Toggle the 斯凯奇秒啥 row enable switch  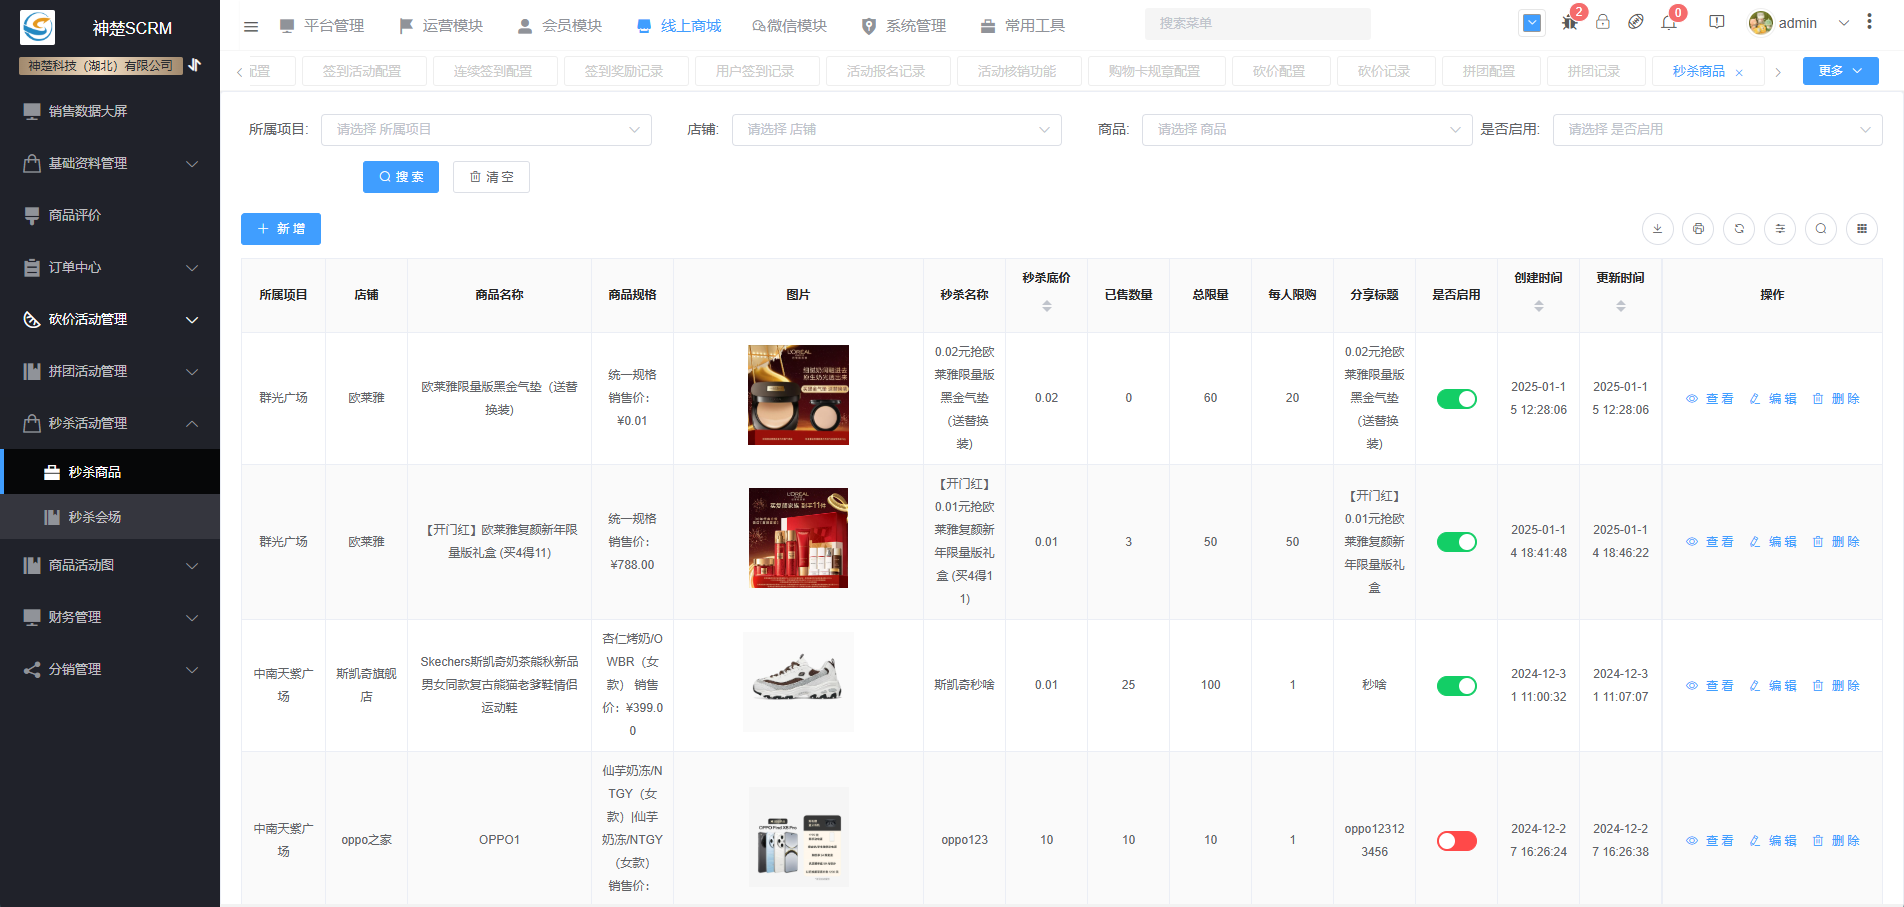pos(1457,686)
